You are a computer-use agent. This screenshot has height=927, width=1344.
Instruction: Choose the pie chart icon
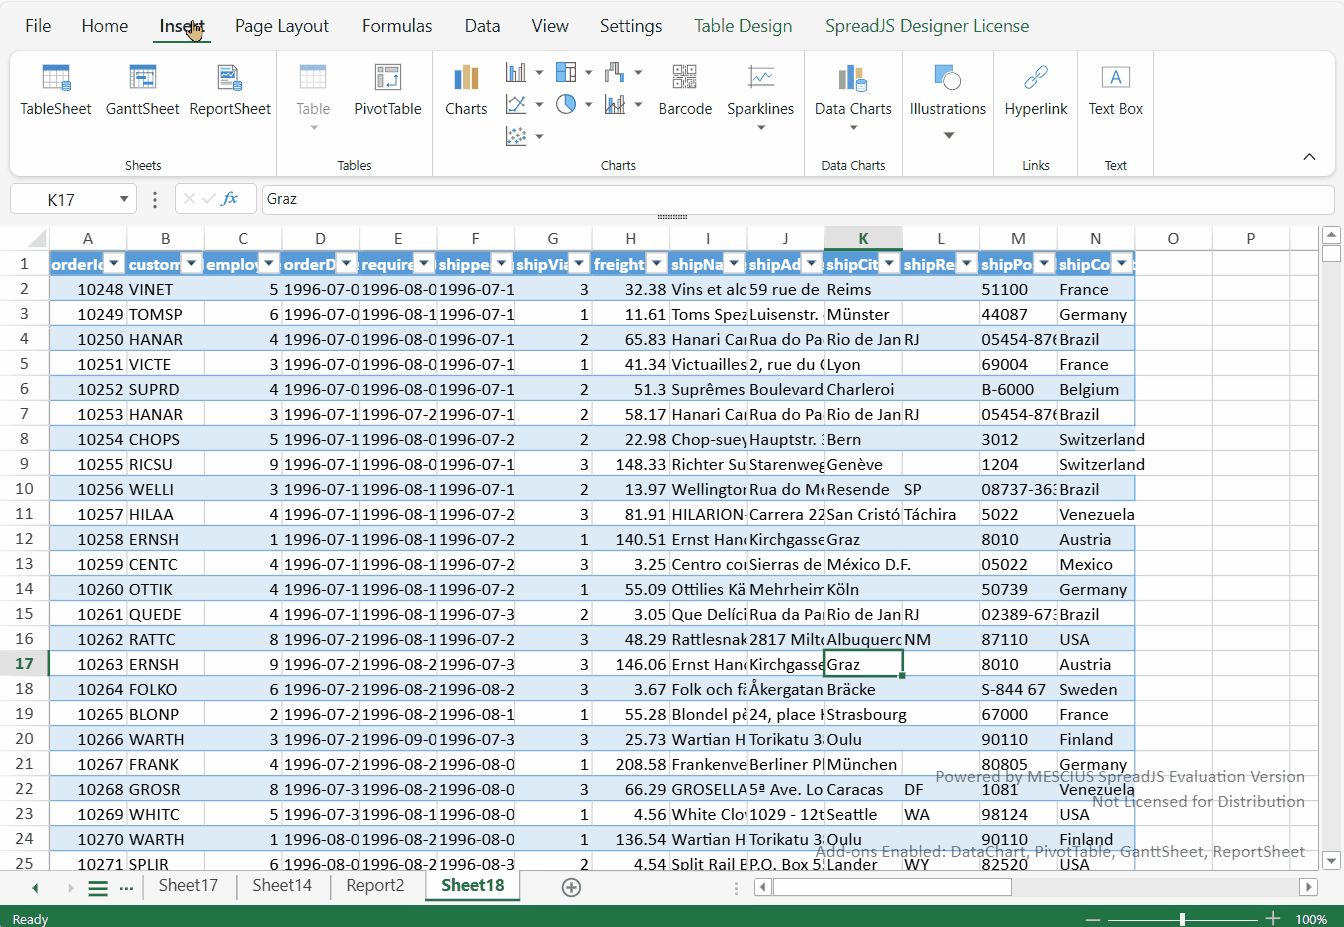point(566,104)
